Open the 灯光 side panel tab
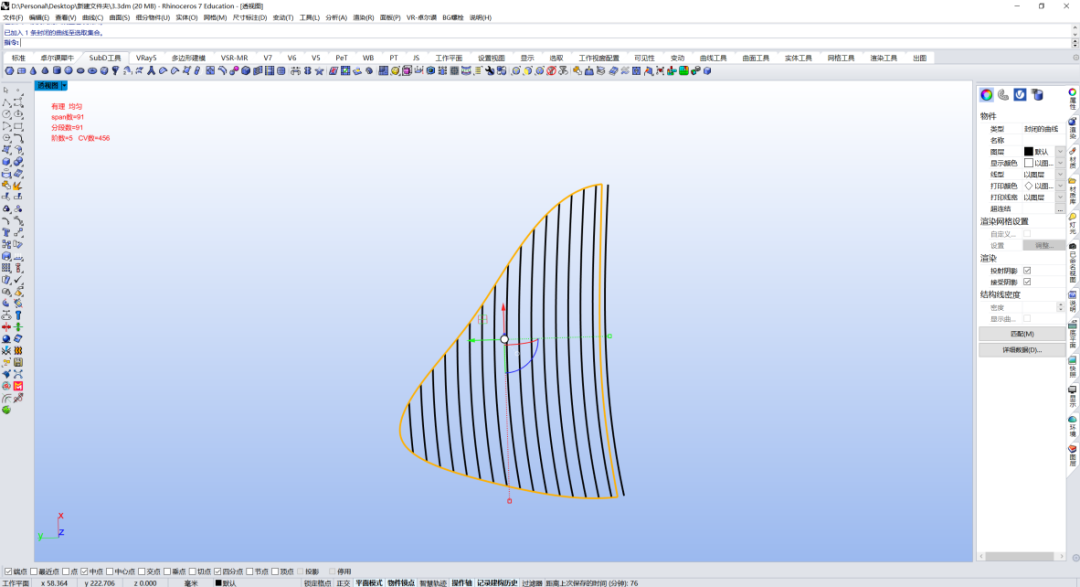 [1072, 225]
